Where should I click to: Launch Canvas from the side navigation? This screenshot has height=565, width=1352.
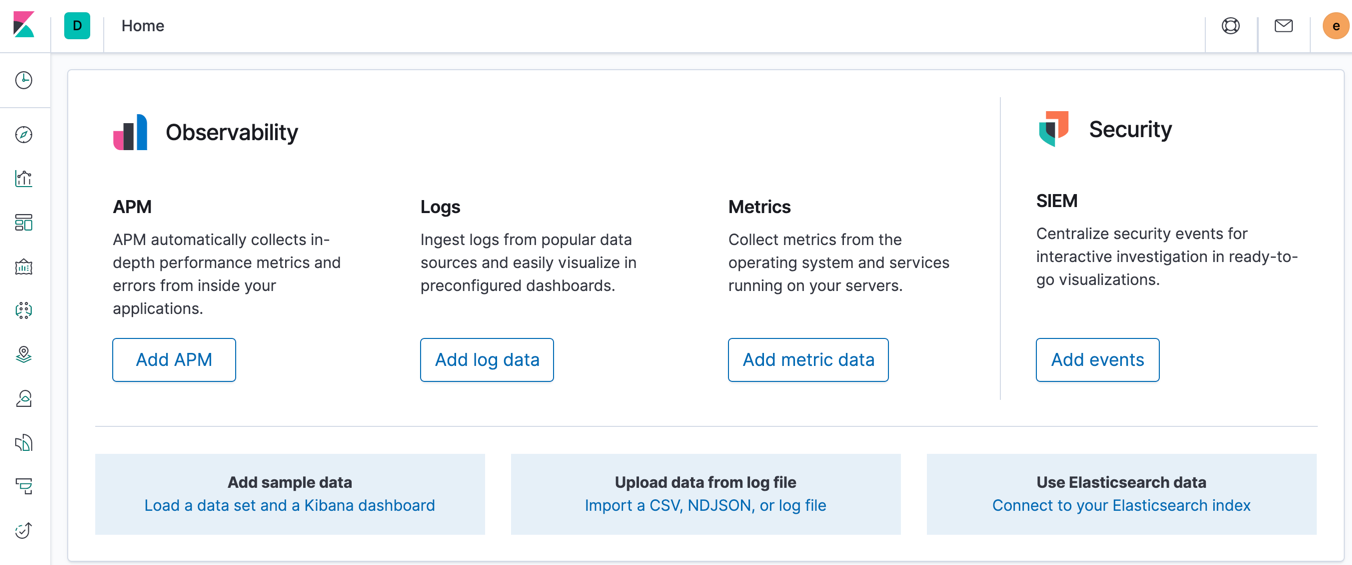24,267
